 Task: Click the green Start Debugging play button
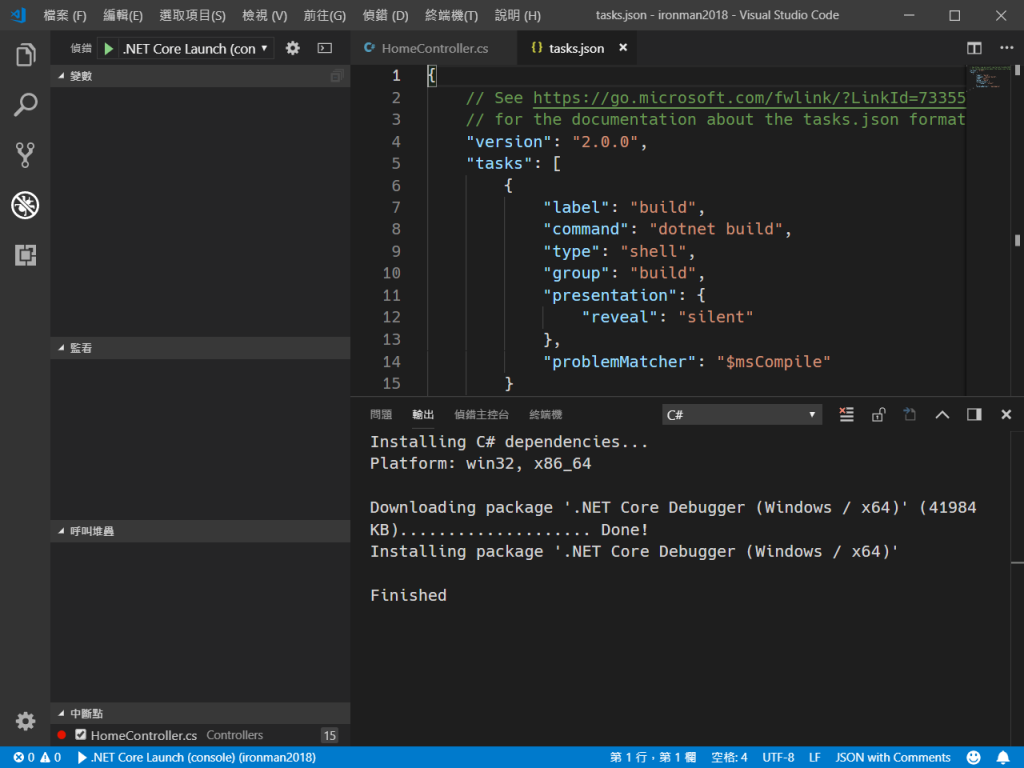click(108, 48)
